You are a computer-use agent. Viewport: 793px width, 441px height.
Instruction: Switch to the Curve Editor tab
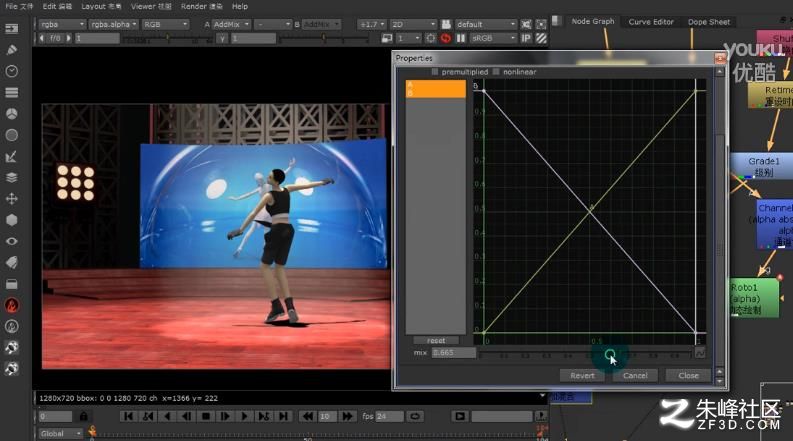(x=651, y=22)
